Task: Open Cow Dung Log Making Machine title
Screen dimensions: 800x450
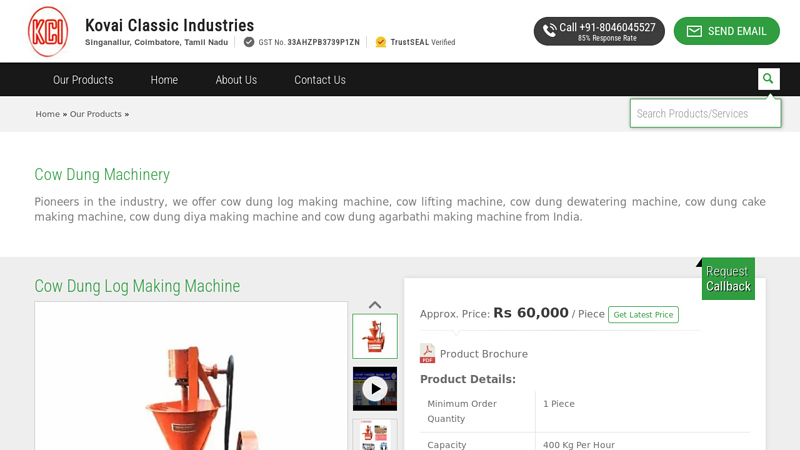Action: pyautogui.click(x=137, y=286)
